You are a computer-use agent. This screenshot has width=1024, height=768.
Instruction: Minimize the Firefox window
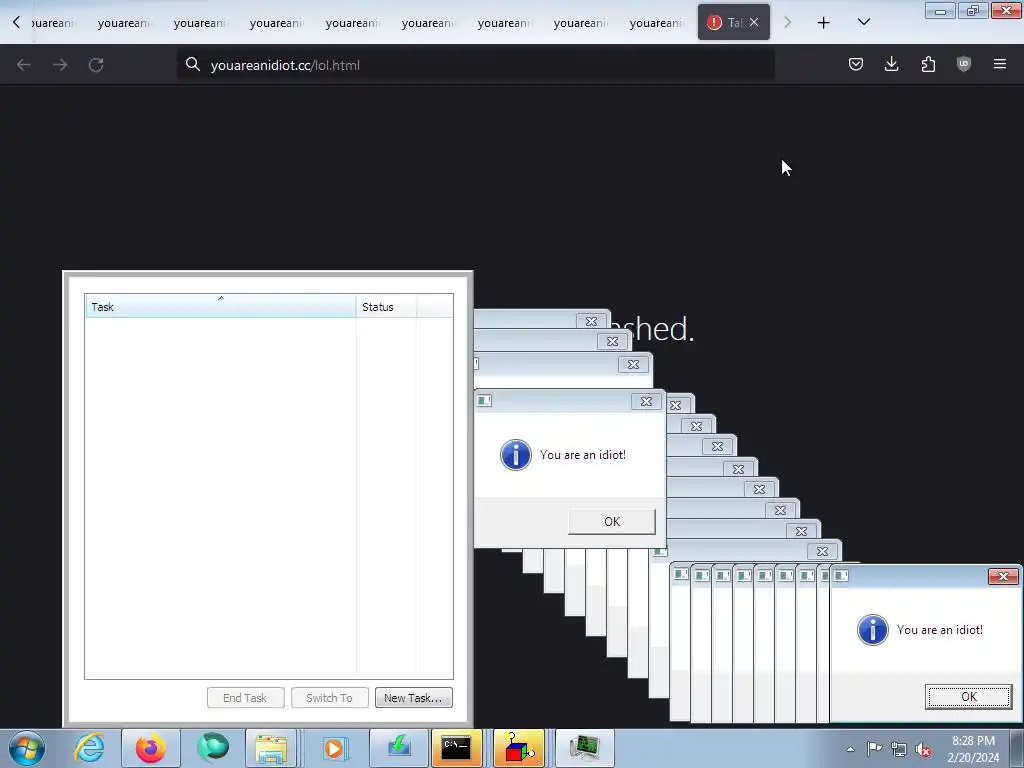940,10
